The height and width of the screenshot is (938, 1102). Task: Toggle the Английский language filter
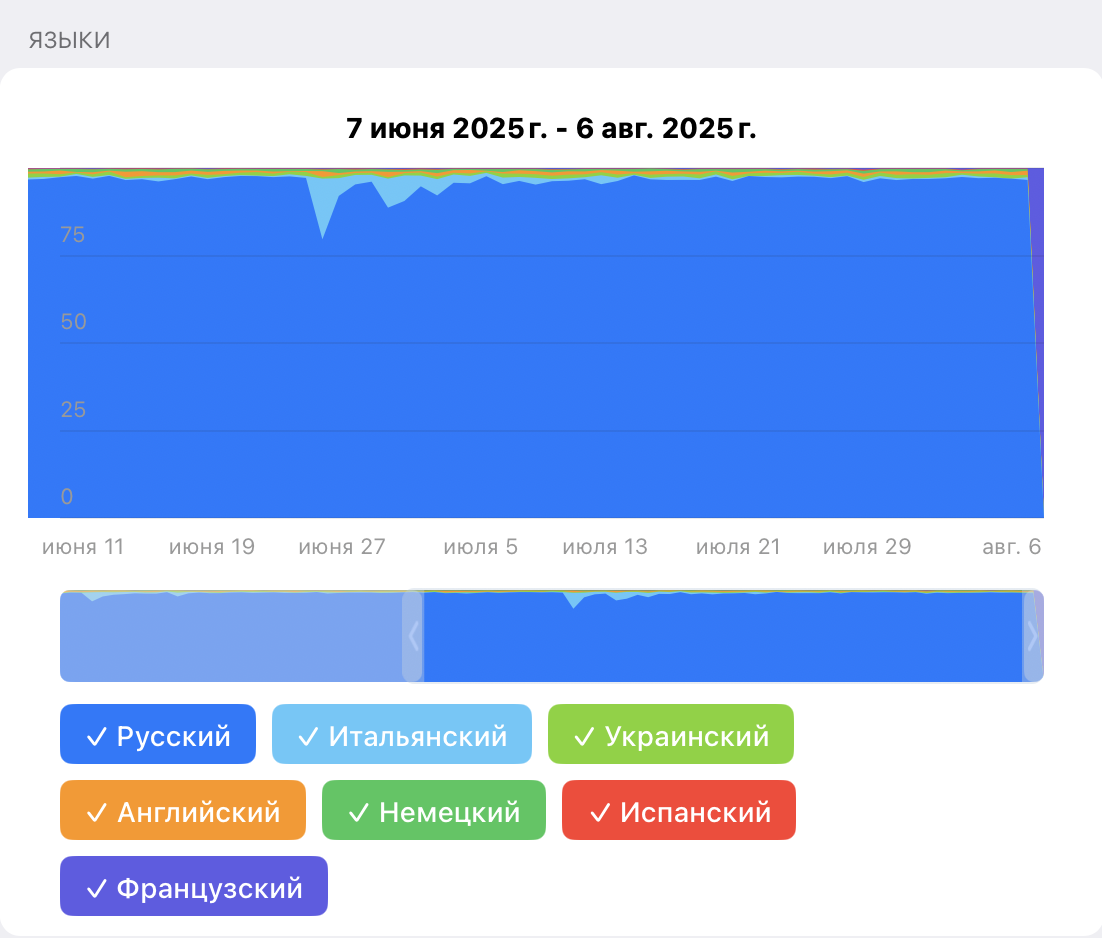(x=183, y=810)
